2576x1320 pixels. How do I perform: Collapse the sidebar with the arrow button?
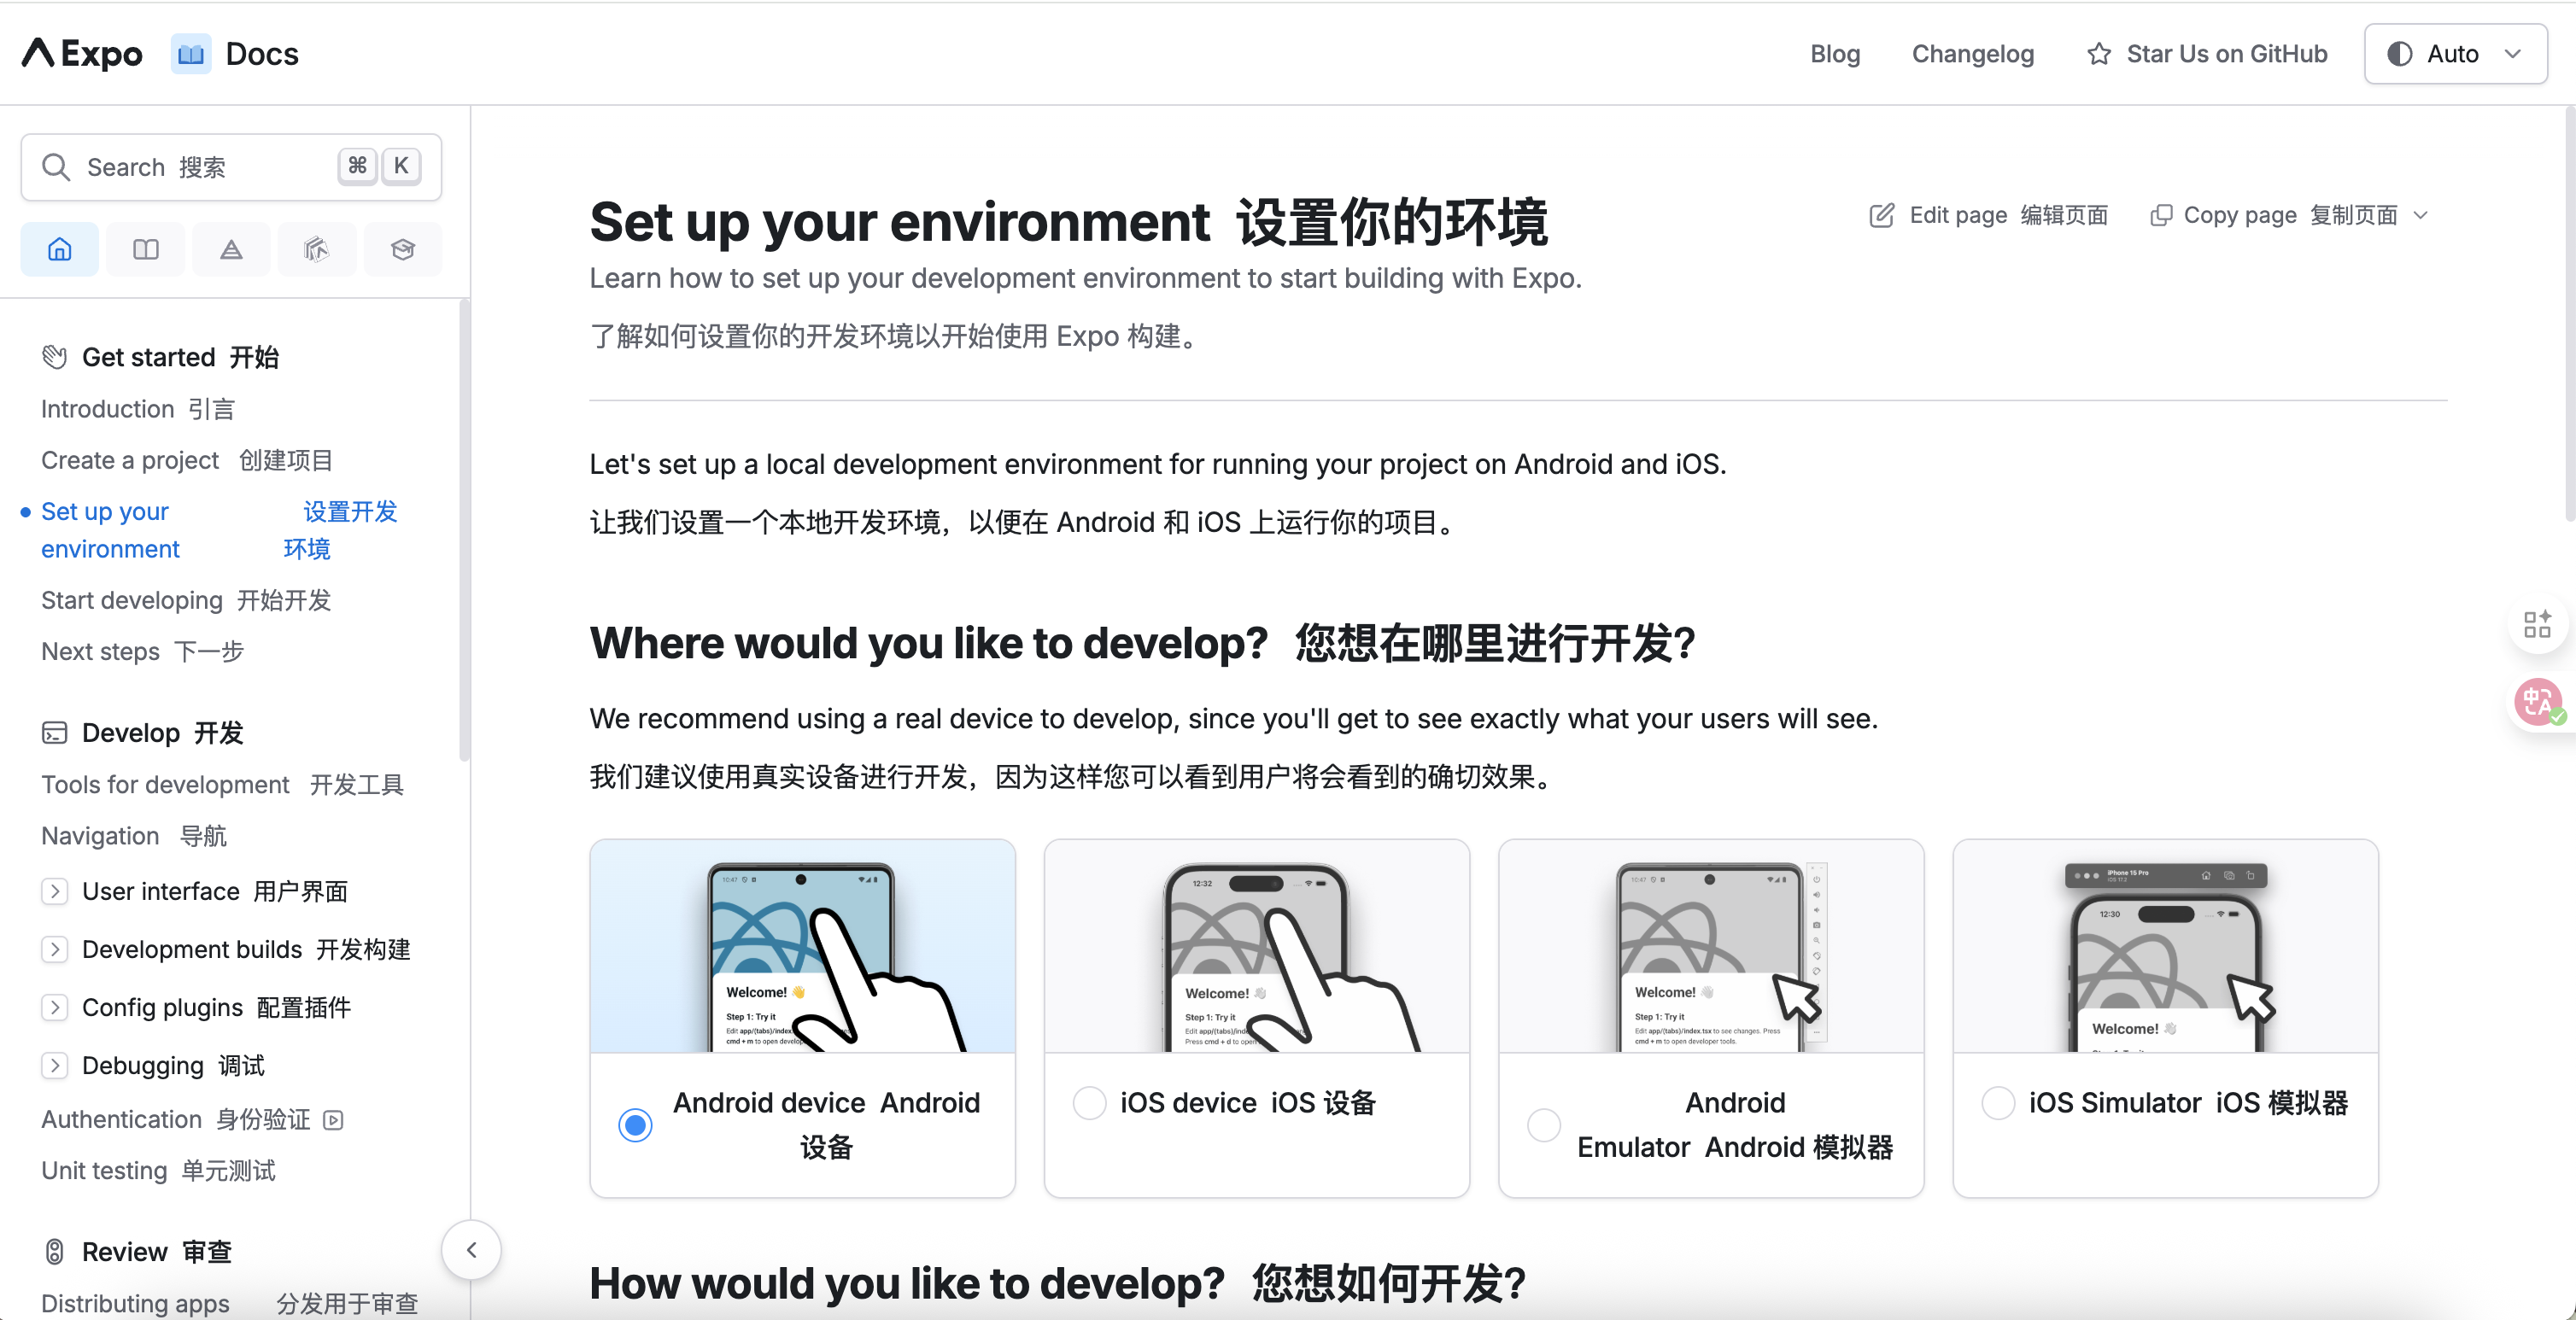470,1249
